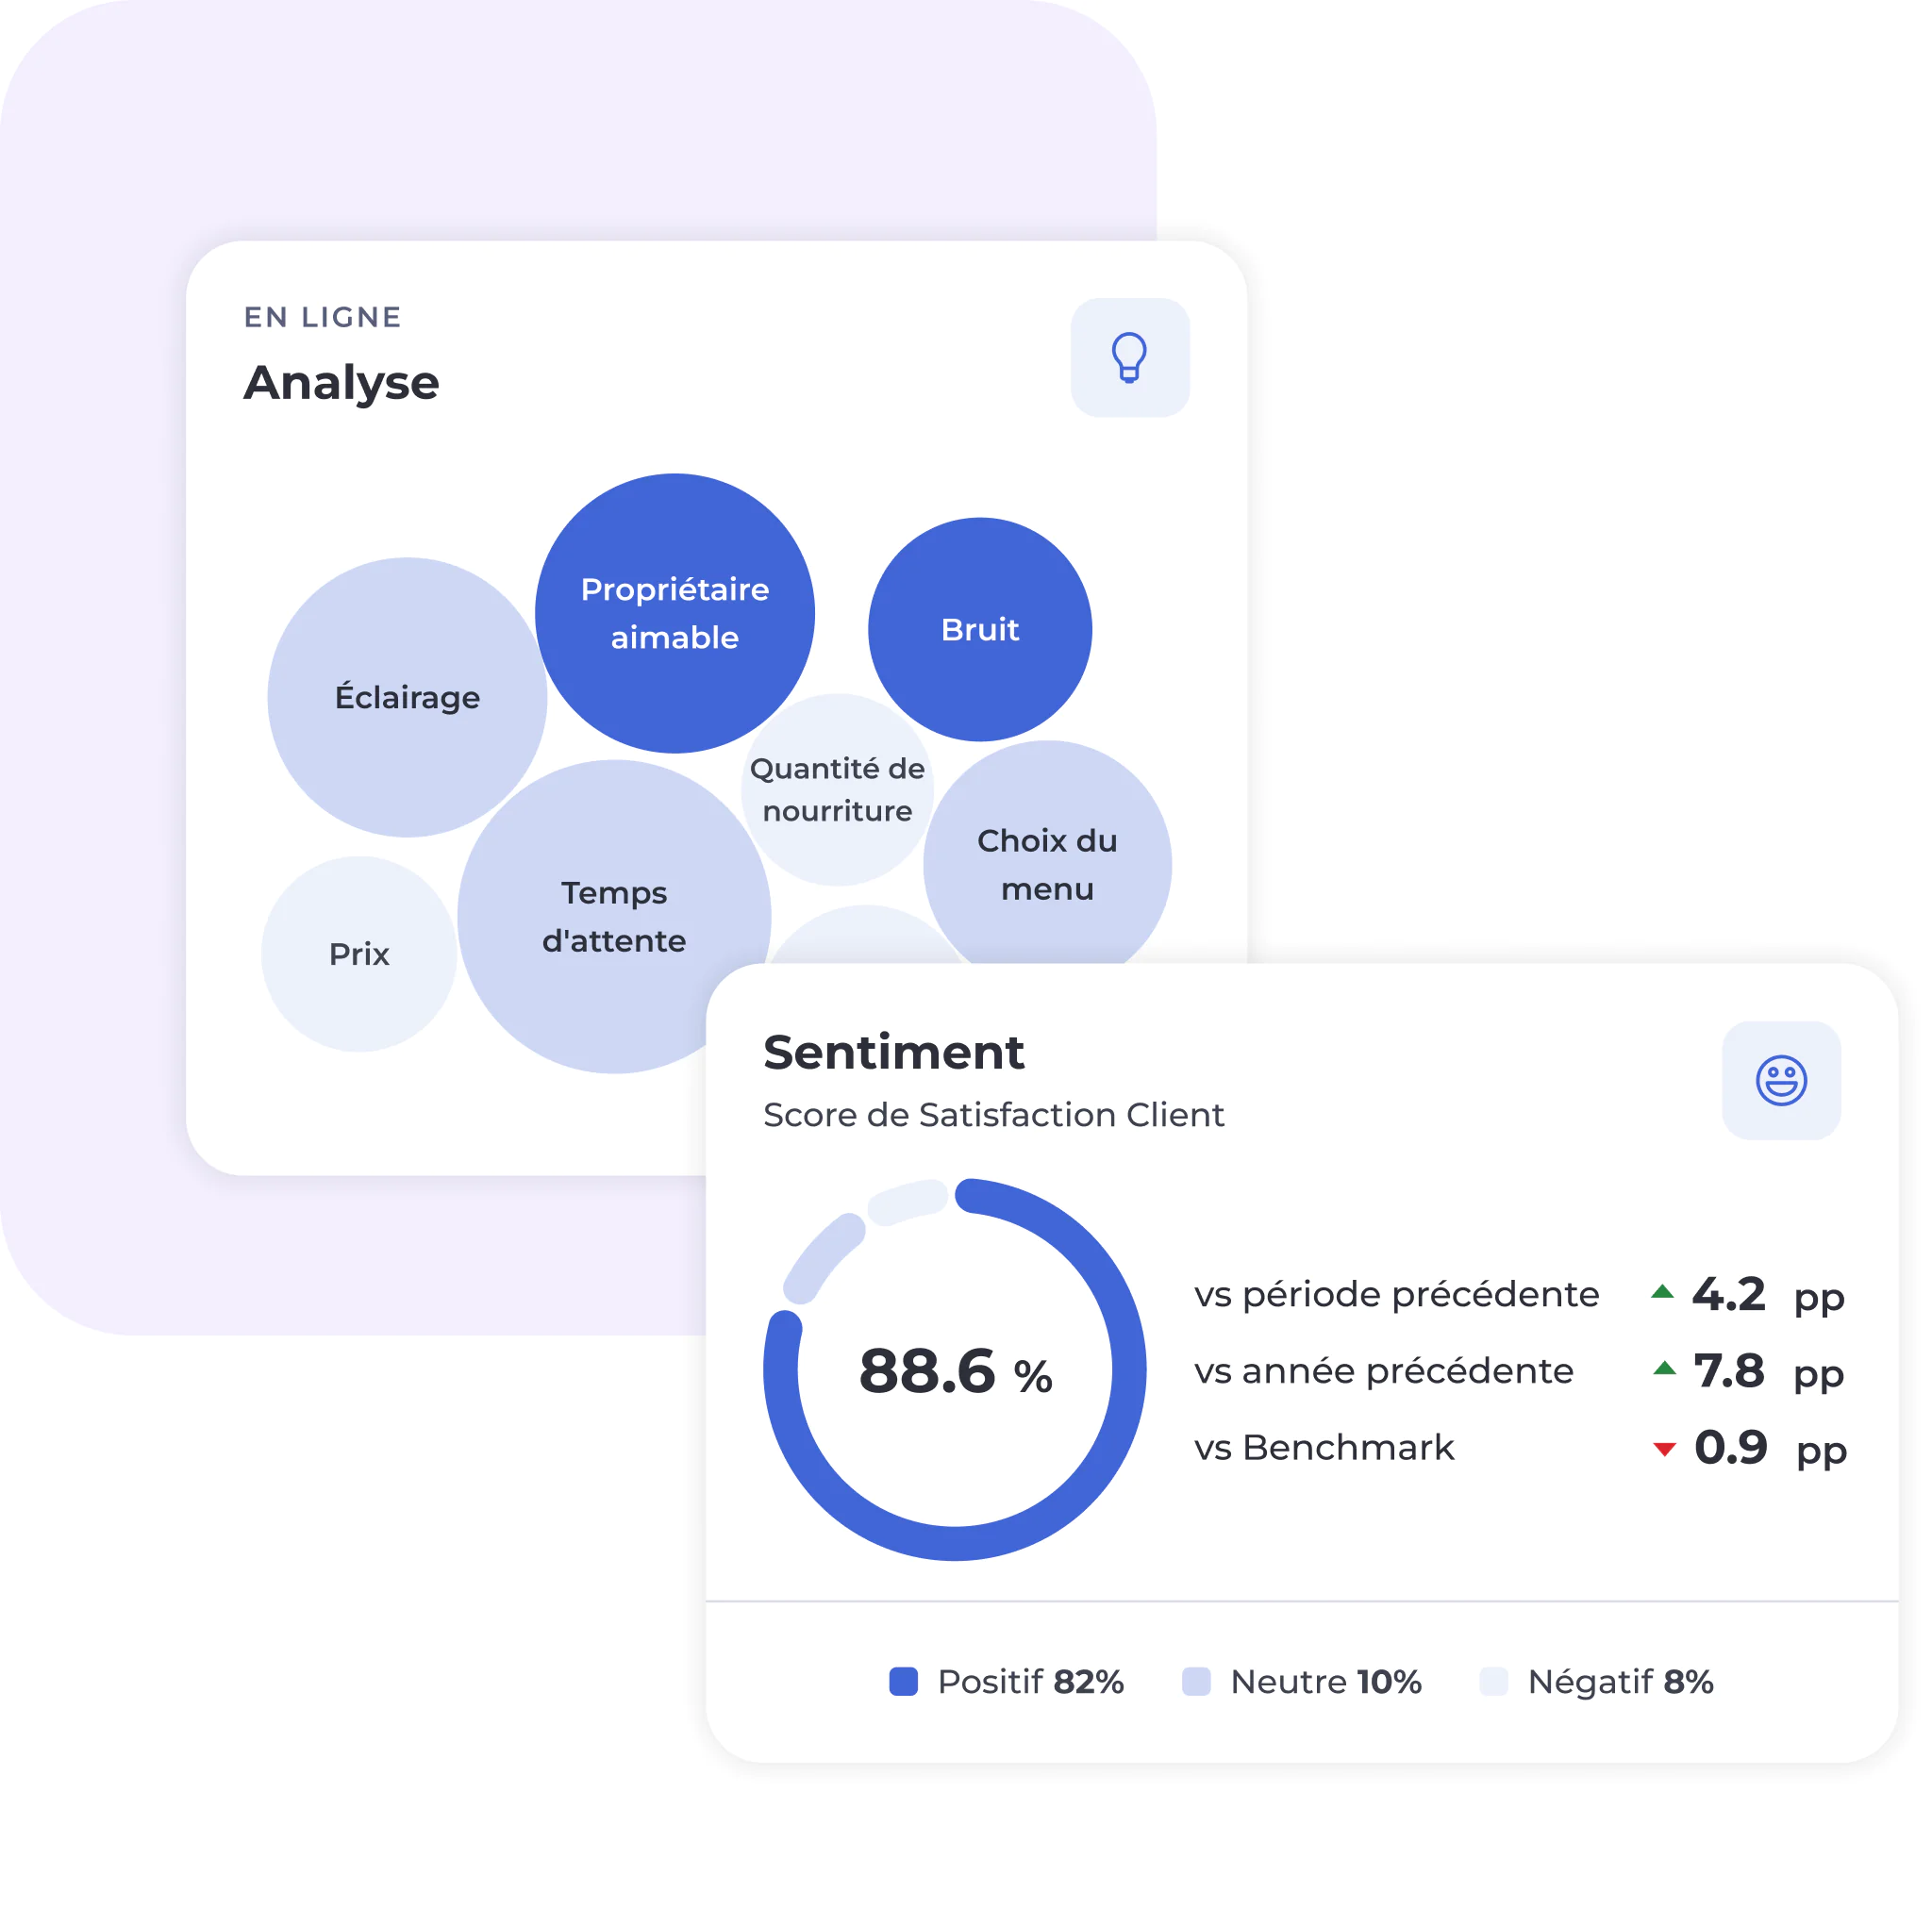Click the 'Sentiment' card title
This screenshot has height=1908, width=1932.
(893, 1052)
